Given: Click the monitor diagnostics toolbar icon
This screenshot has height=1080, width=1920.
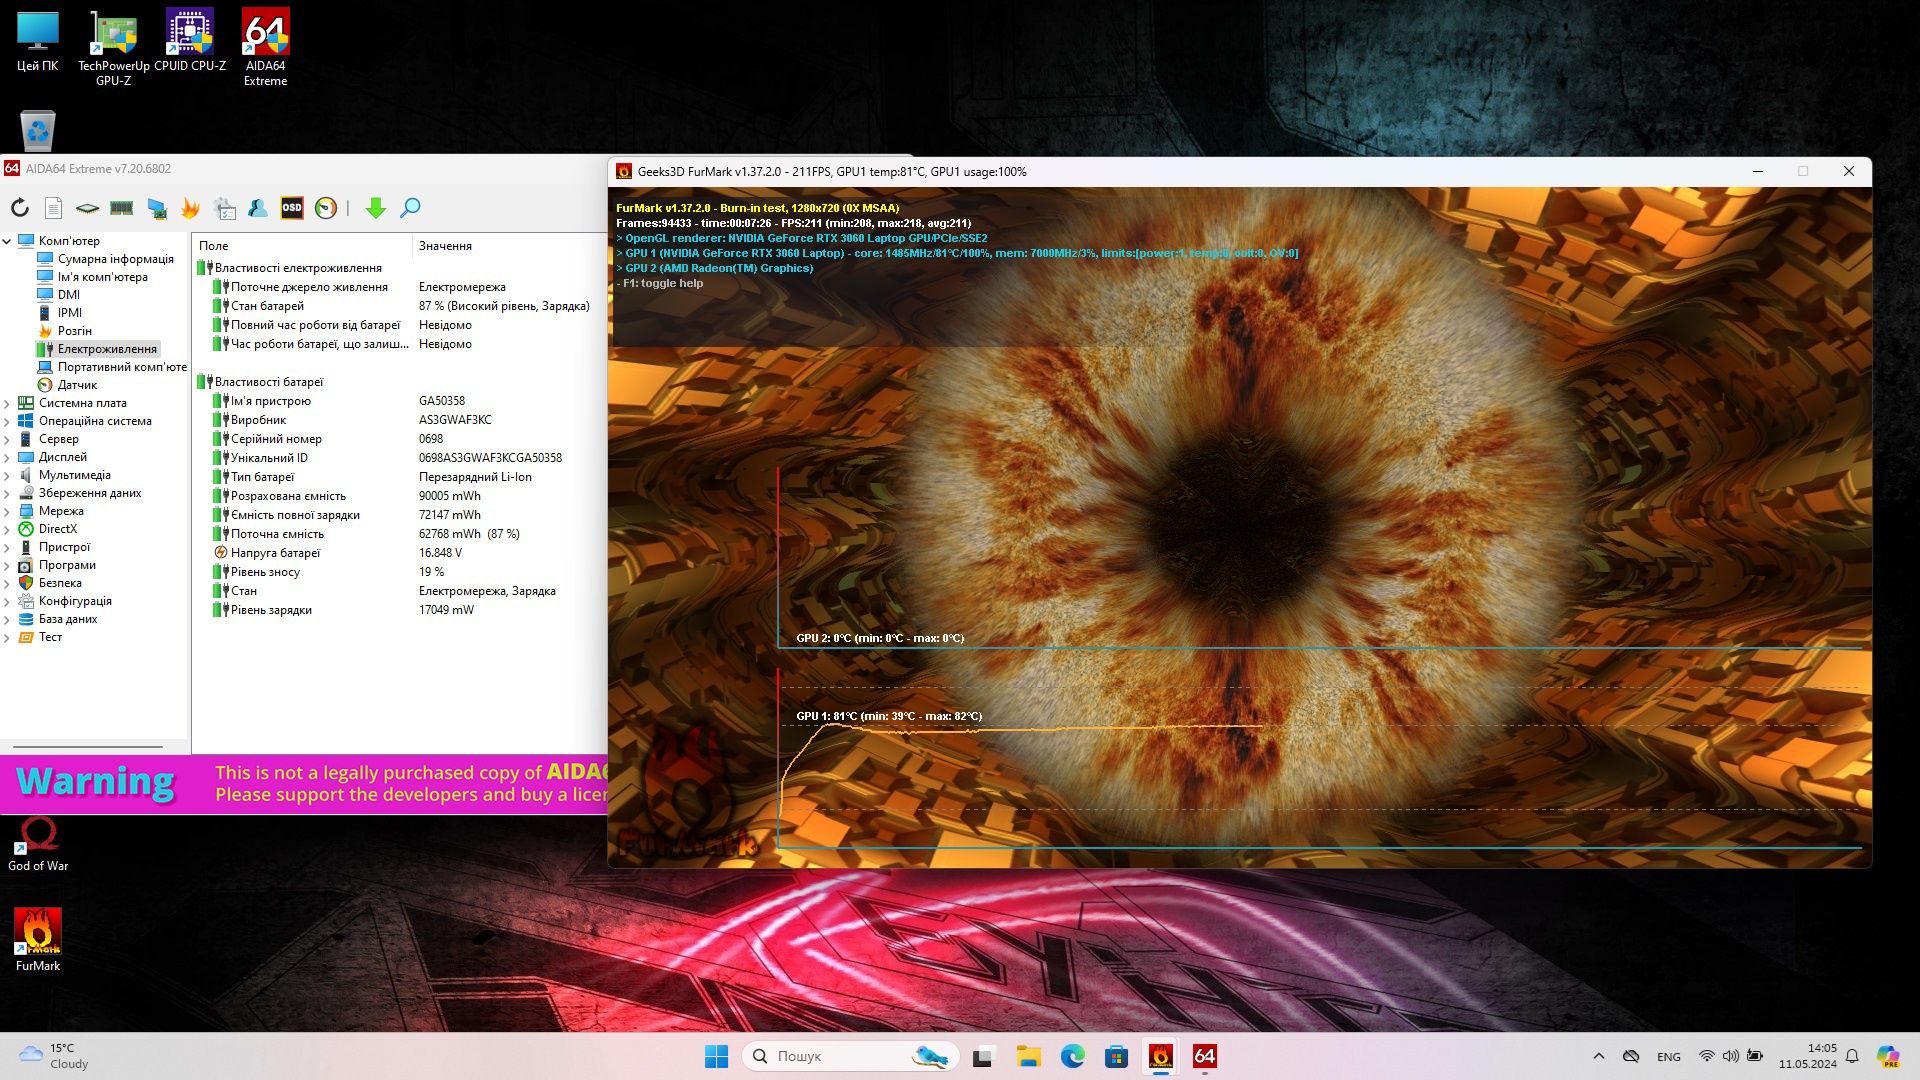Looking at the screenshot, I should click(x=157, y=208).
